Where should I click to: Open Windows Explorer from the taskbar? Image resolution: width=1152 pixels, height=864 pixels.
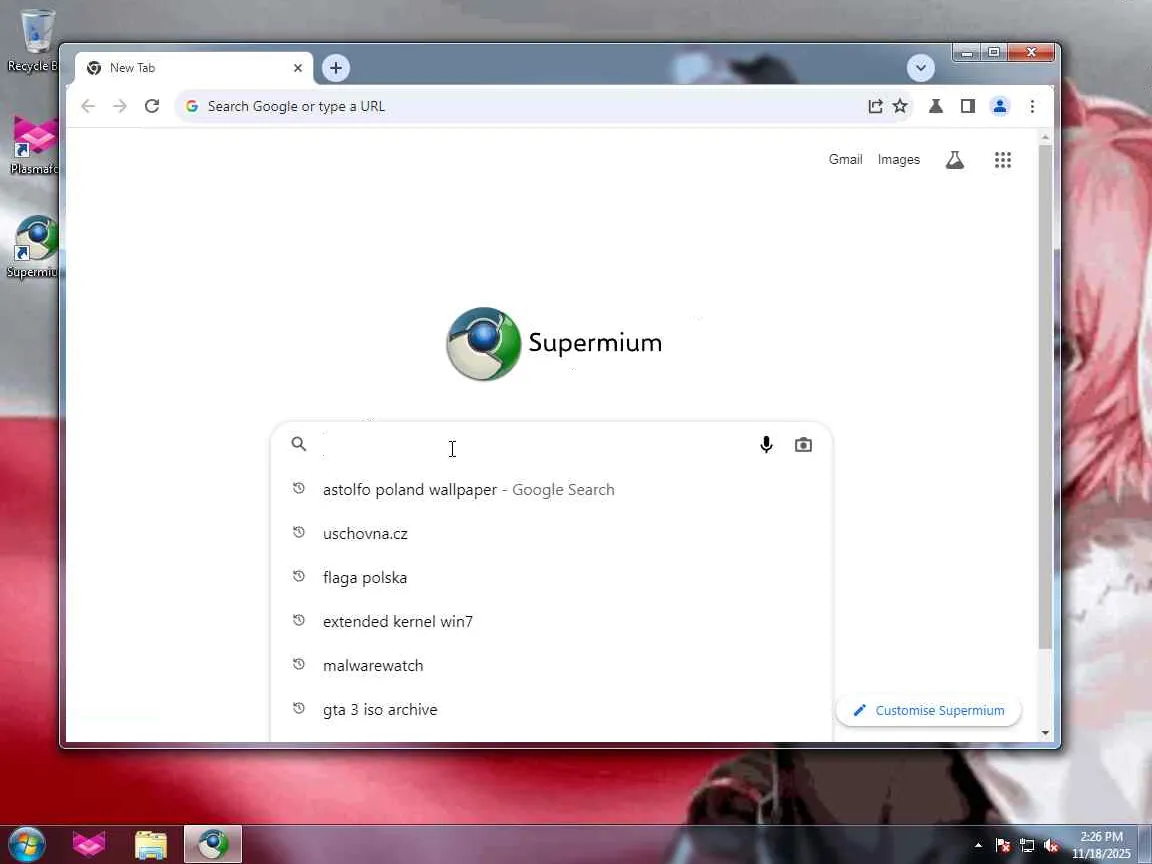click(x=151, y=845)
